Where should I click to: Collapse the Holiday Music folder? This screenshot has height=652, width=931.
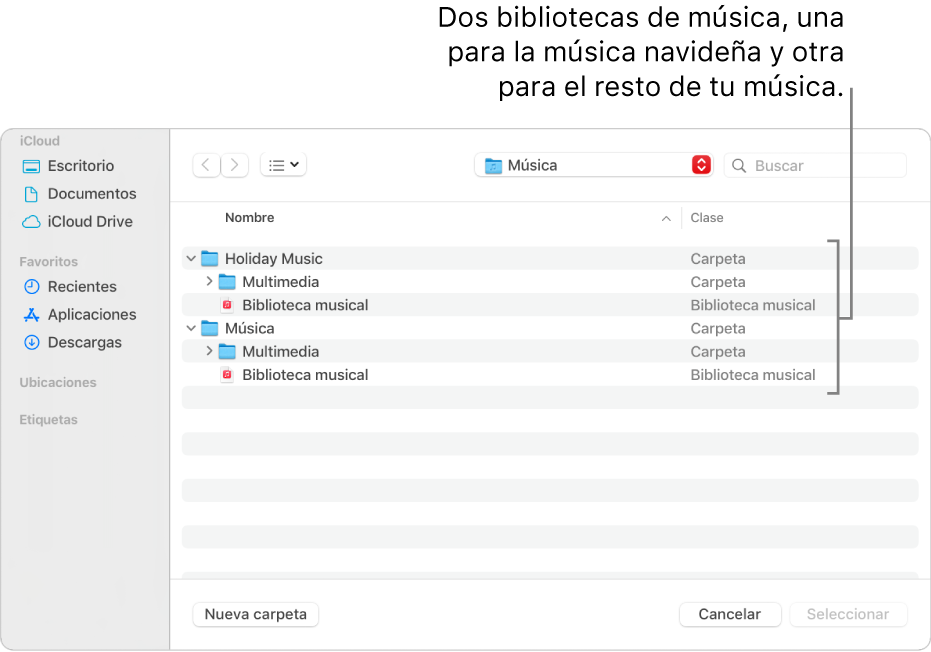point(191,258)
